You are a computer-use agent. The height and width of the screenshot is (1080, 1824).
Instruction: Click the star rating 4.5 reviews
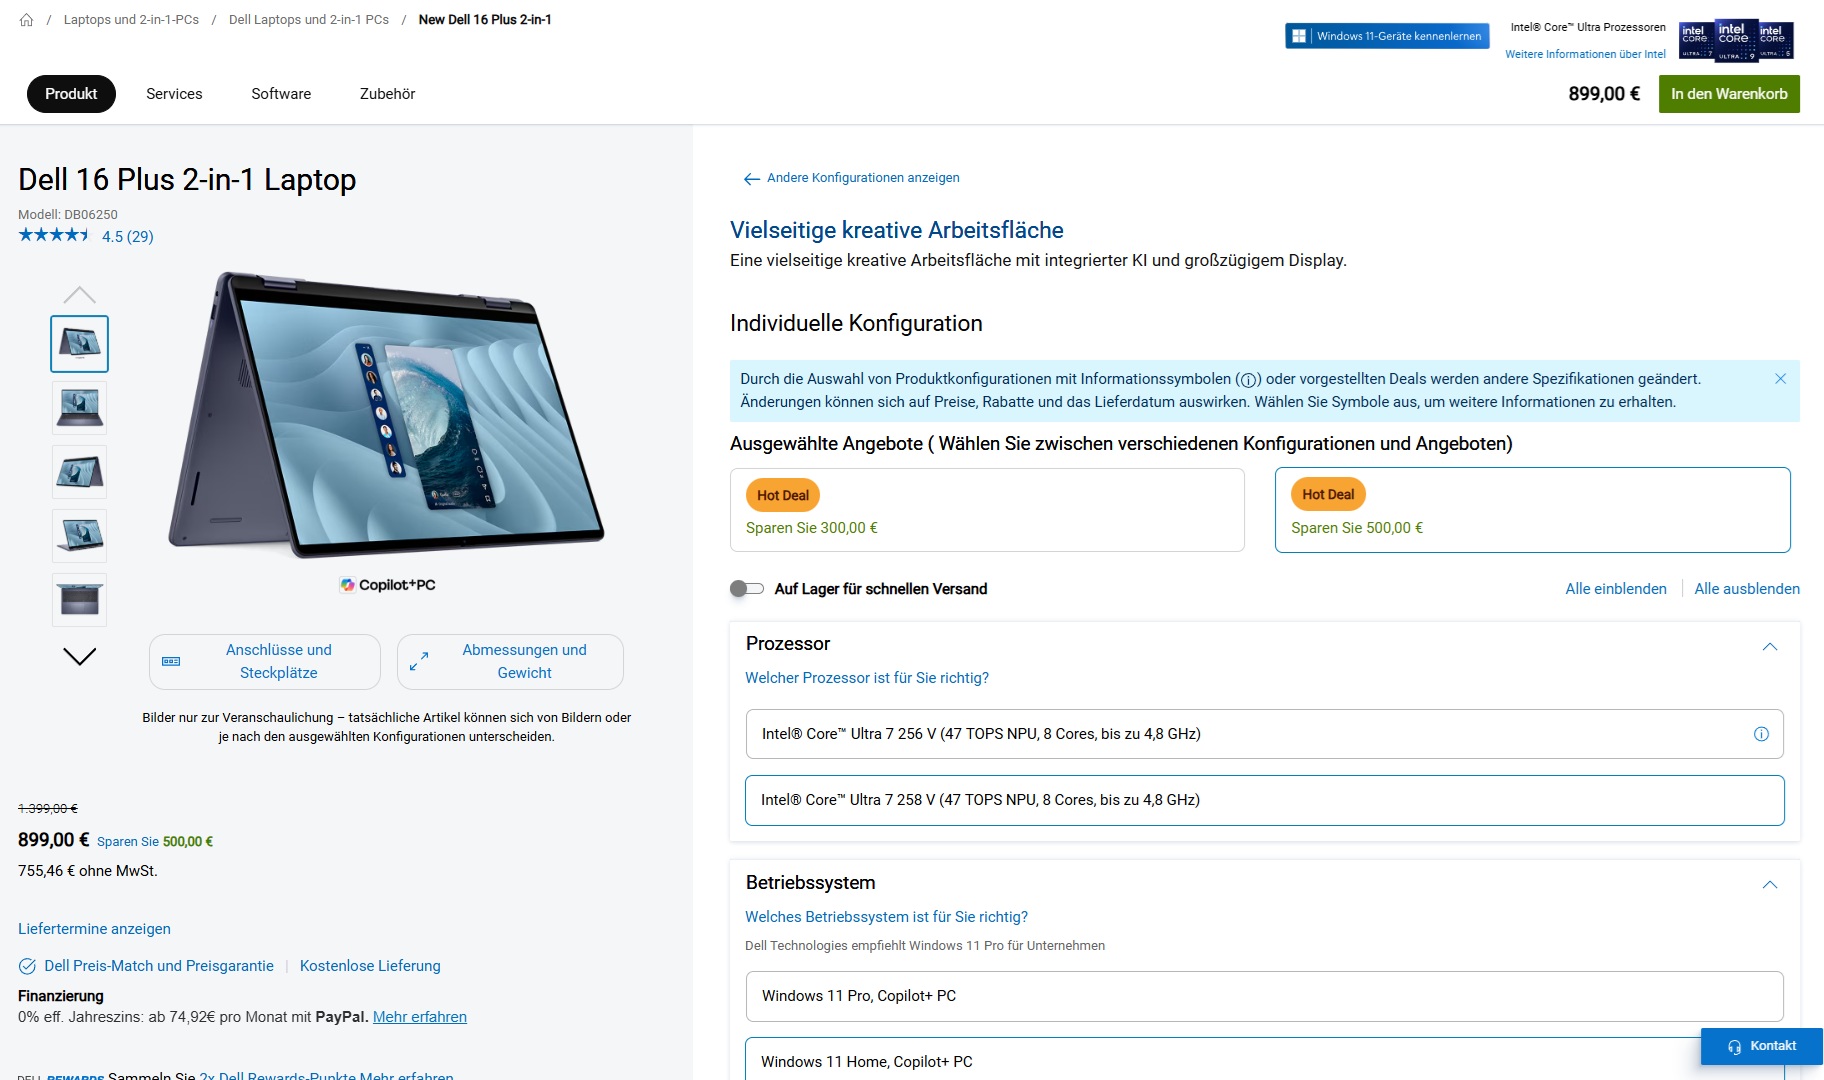(x=86, y=236)
